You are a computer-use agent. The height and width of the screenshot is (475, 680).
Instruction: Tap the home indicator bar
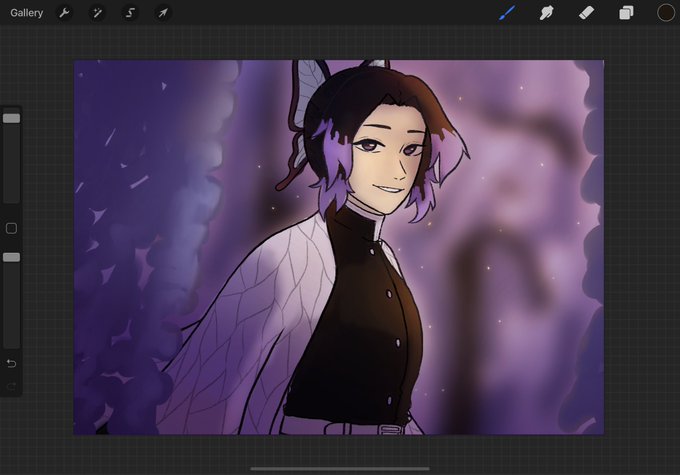(340, 468)
